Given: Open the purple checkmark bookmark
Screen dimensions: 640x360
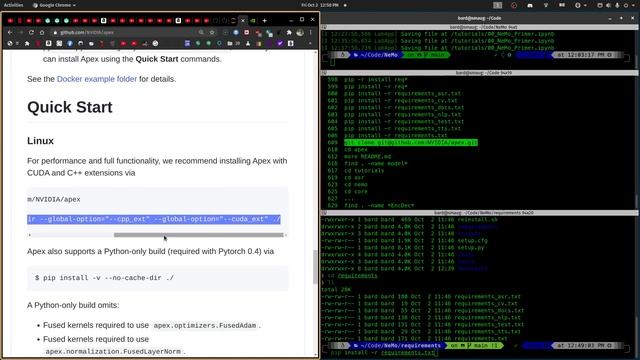Looking at the screenshot, I should 280,43.
